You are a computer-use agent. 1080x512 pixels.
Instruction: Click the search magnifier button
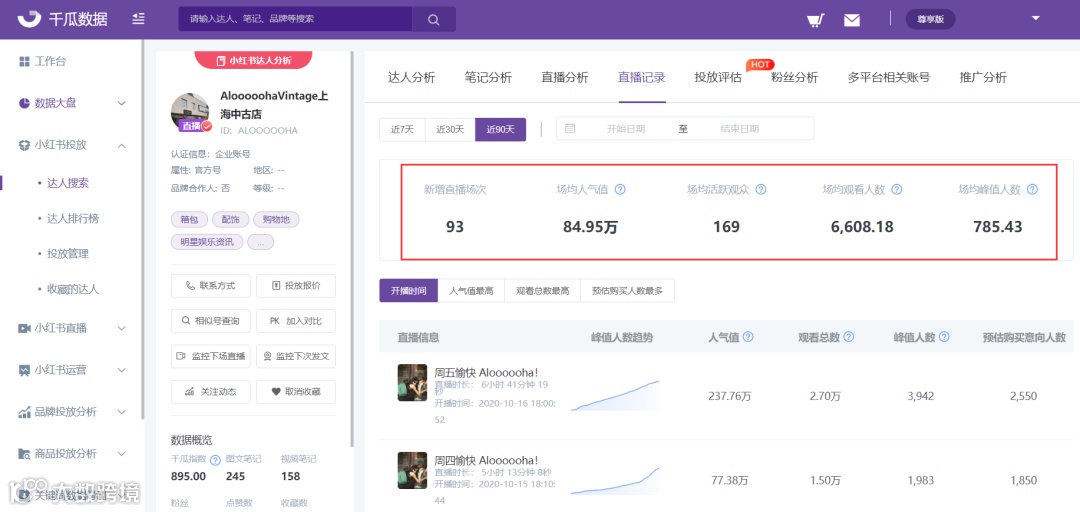pos(434,19)
